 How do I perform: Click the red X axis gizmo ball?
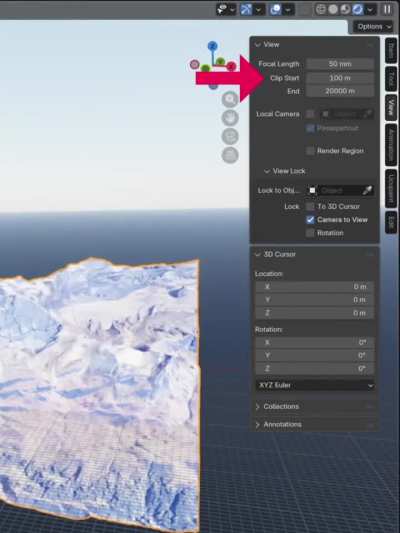point(231,66)
